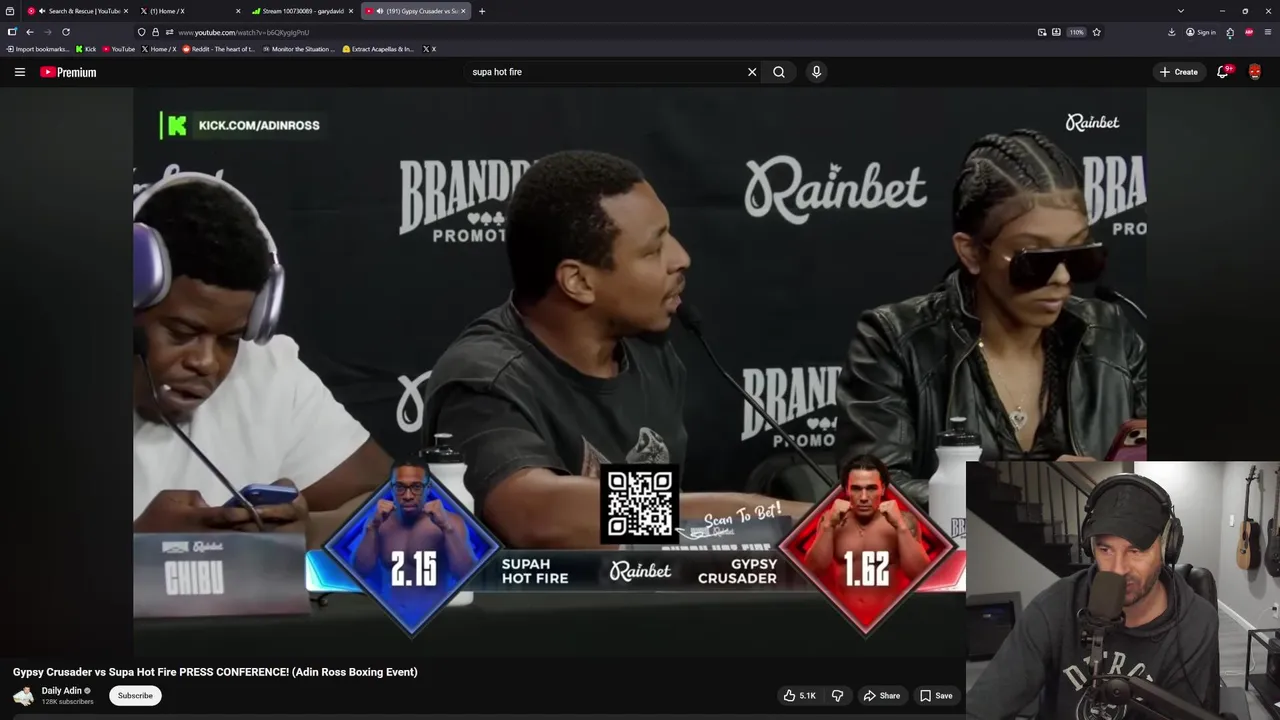This screenshot has width=1280, height=720.
Task: Click the video title text
Action: pyautogui.click(x=215, y=672)
